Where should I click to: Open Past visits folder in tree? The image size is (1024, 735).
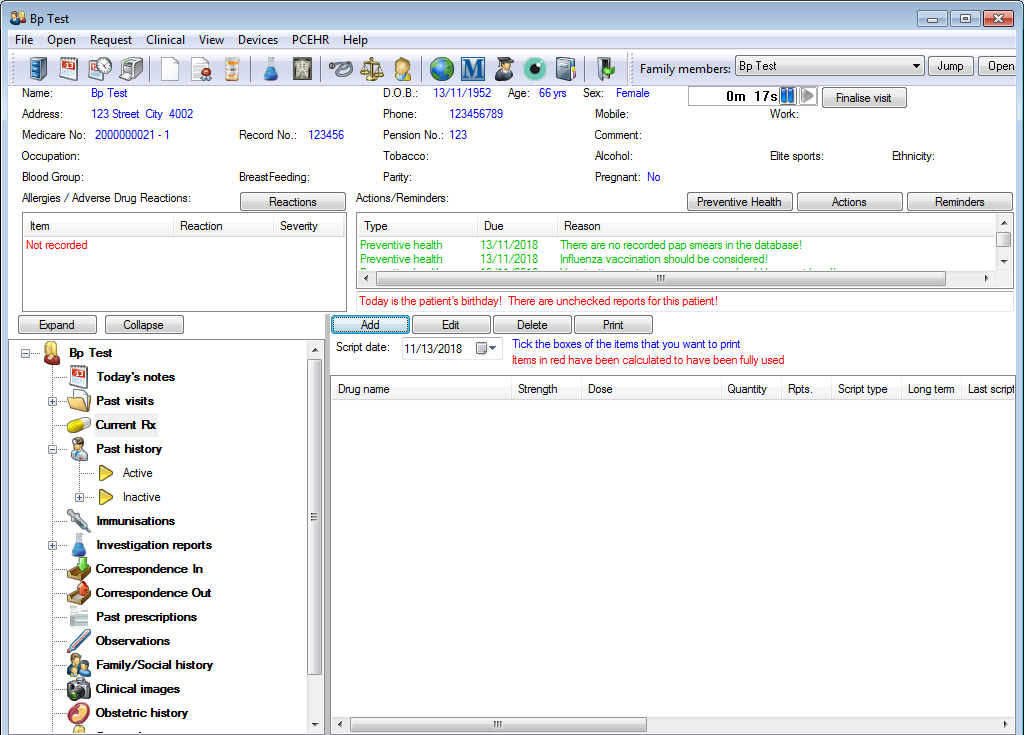pos(125,401)
